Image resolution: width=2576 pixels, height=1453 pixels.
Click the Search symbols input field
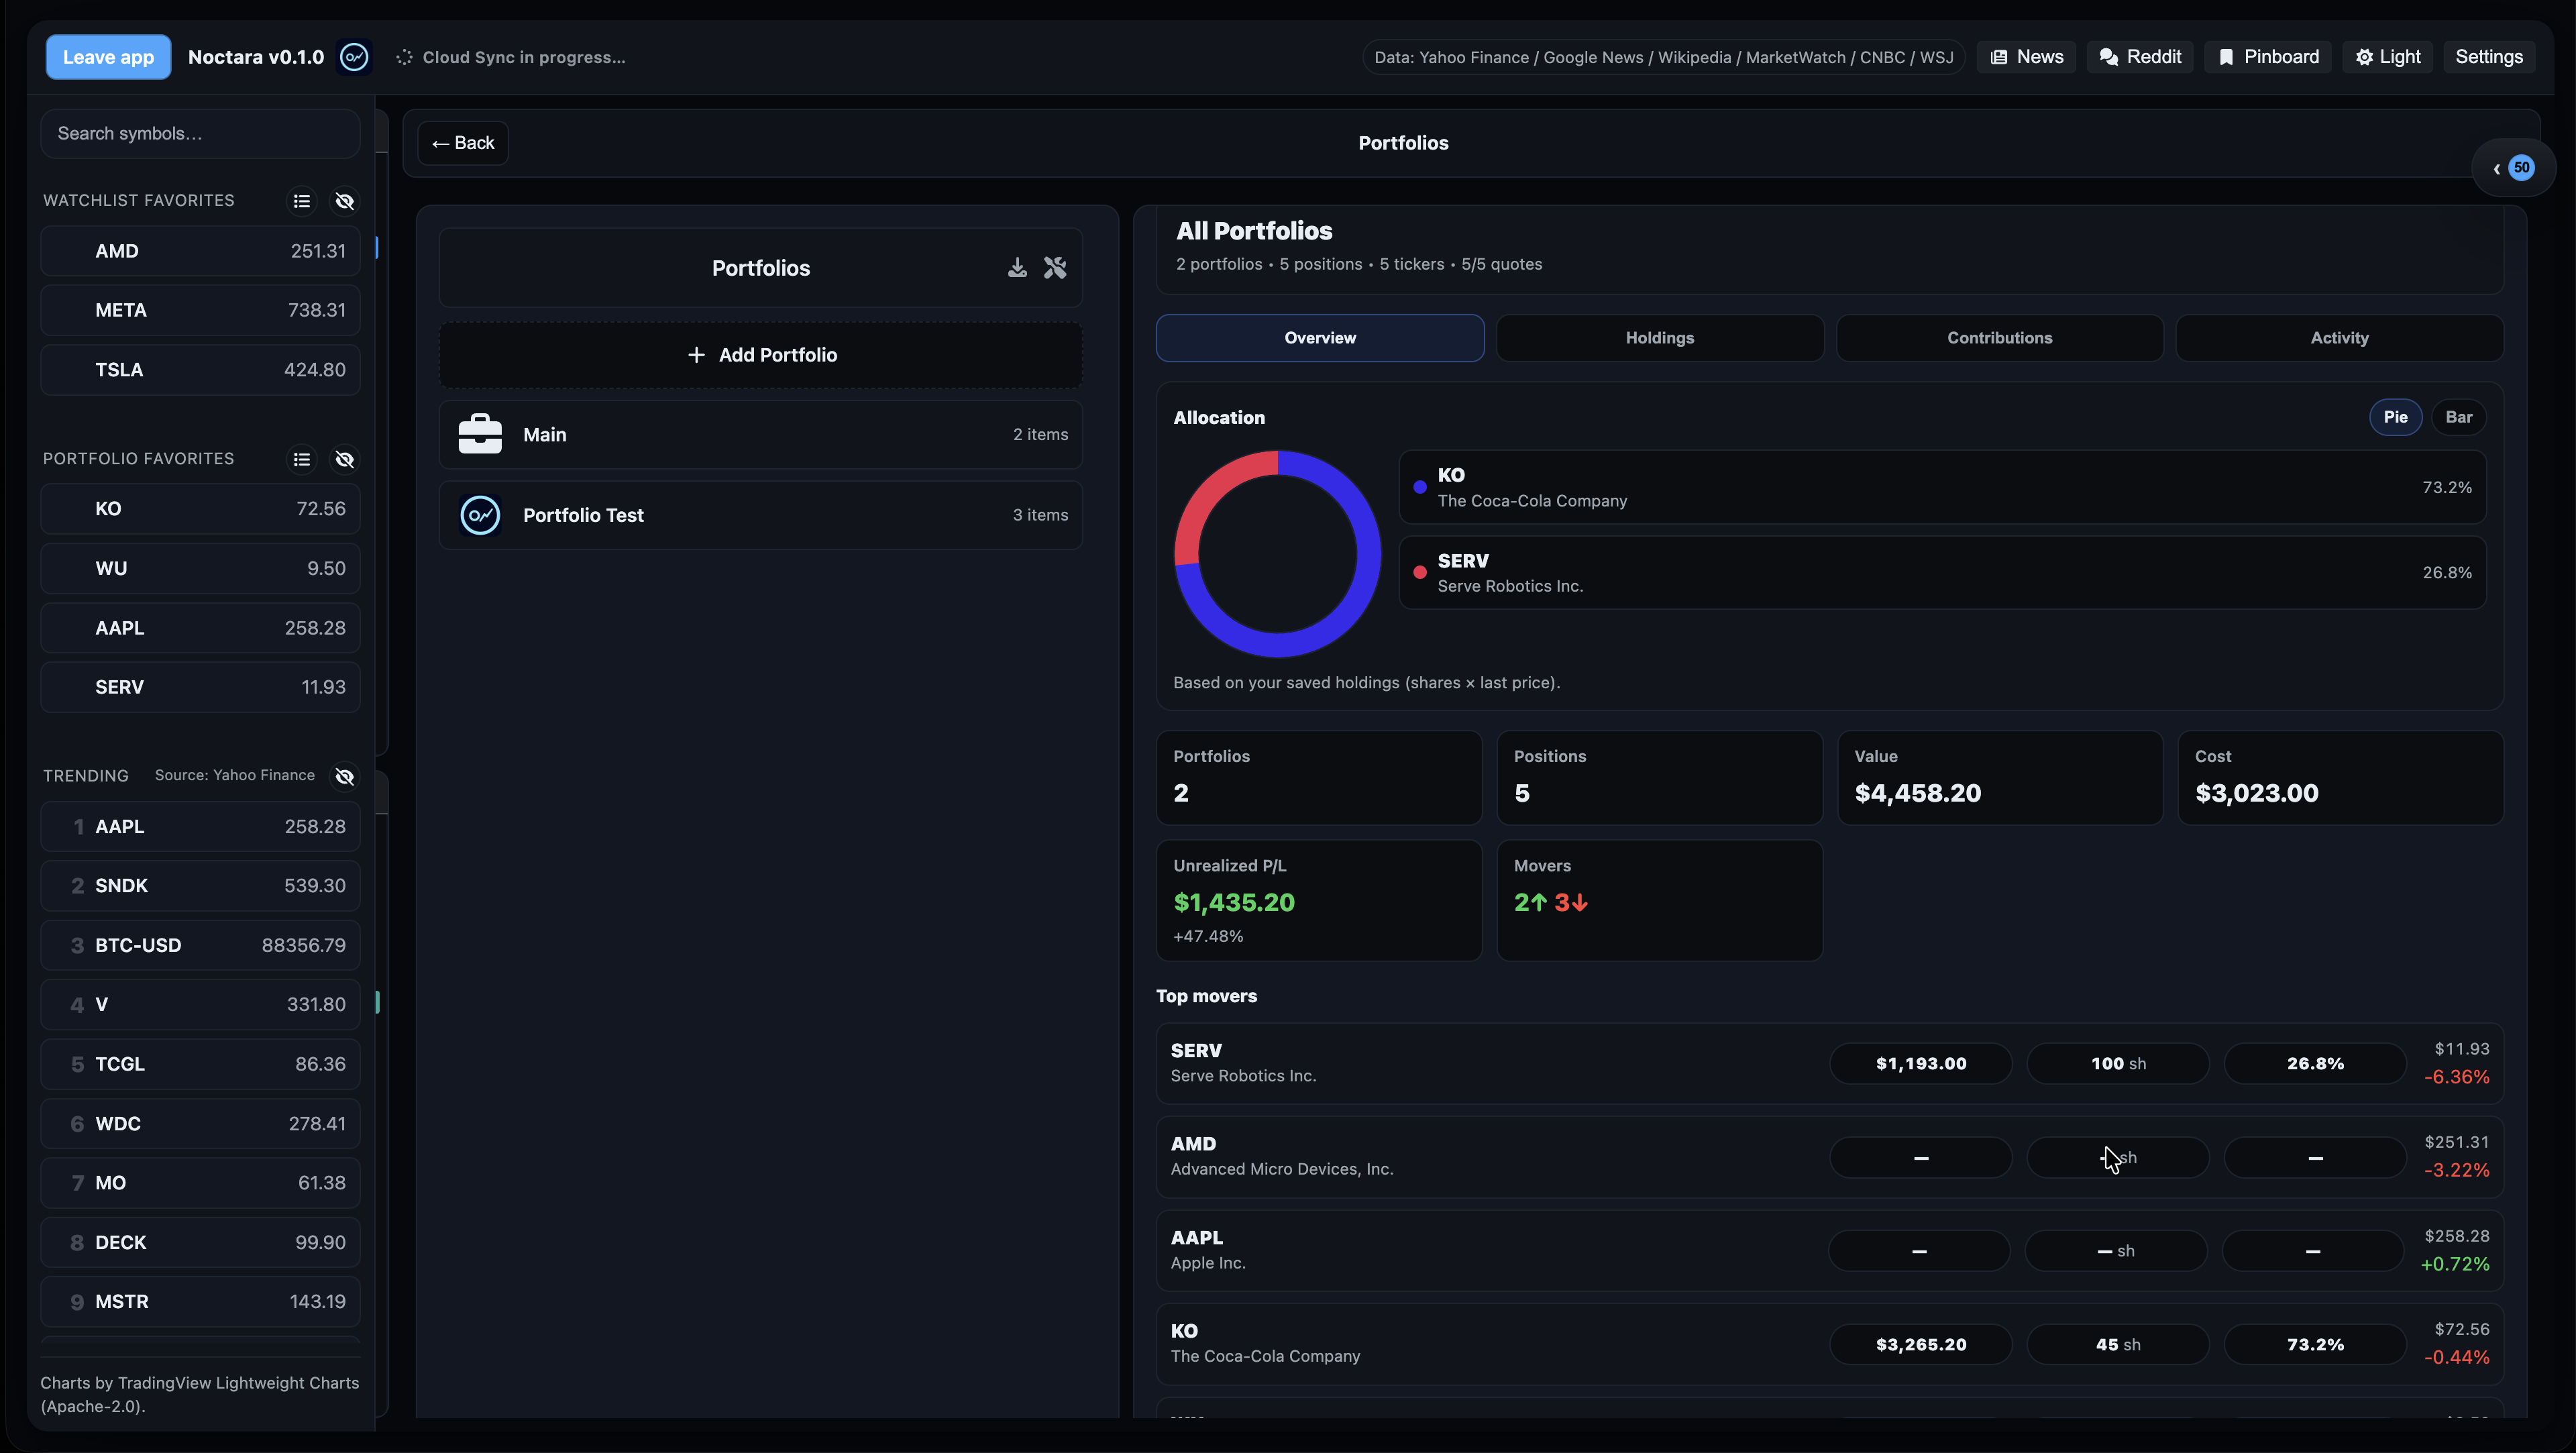[x=200, y=134]
